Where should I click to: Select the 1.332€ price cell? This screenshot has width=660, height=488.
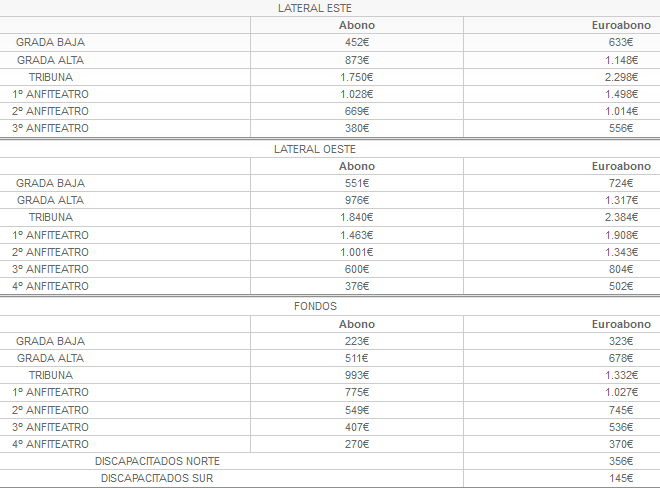pos(621,375)
